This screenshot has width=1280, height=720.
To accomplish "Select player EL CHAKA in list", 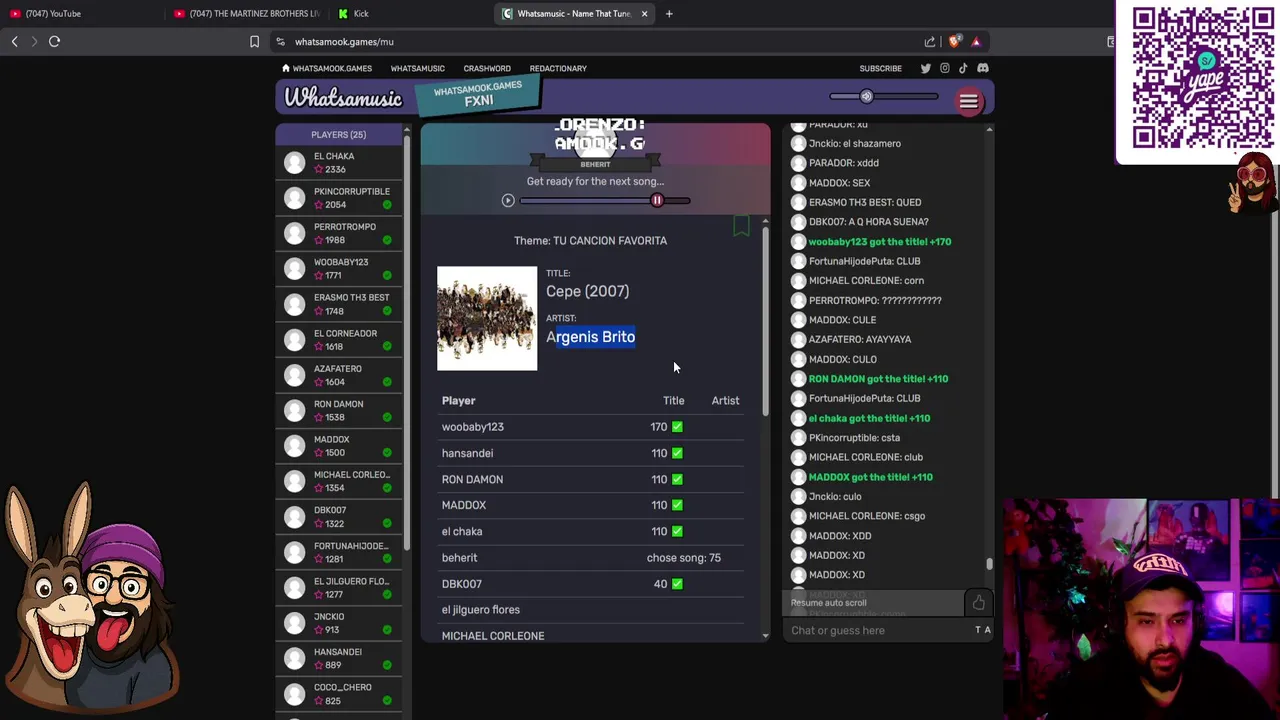I will tap(338, 163).
